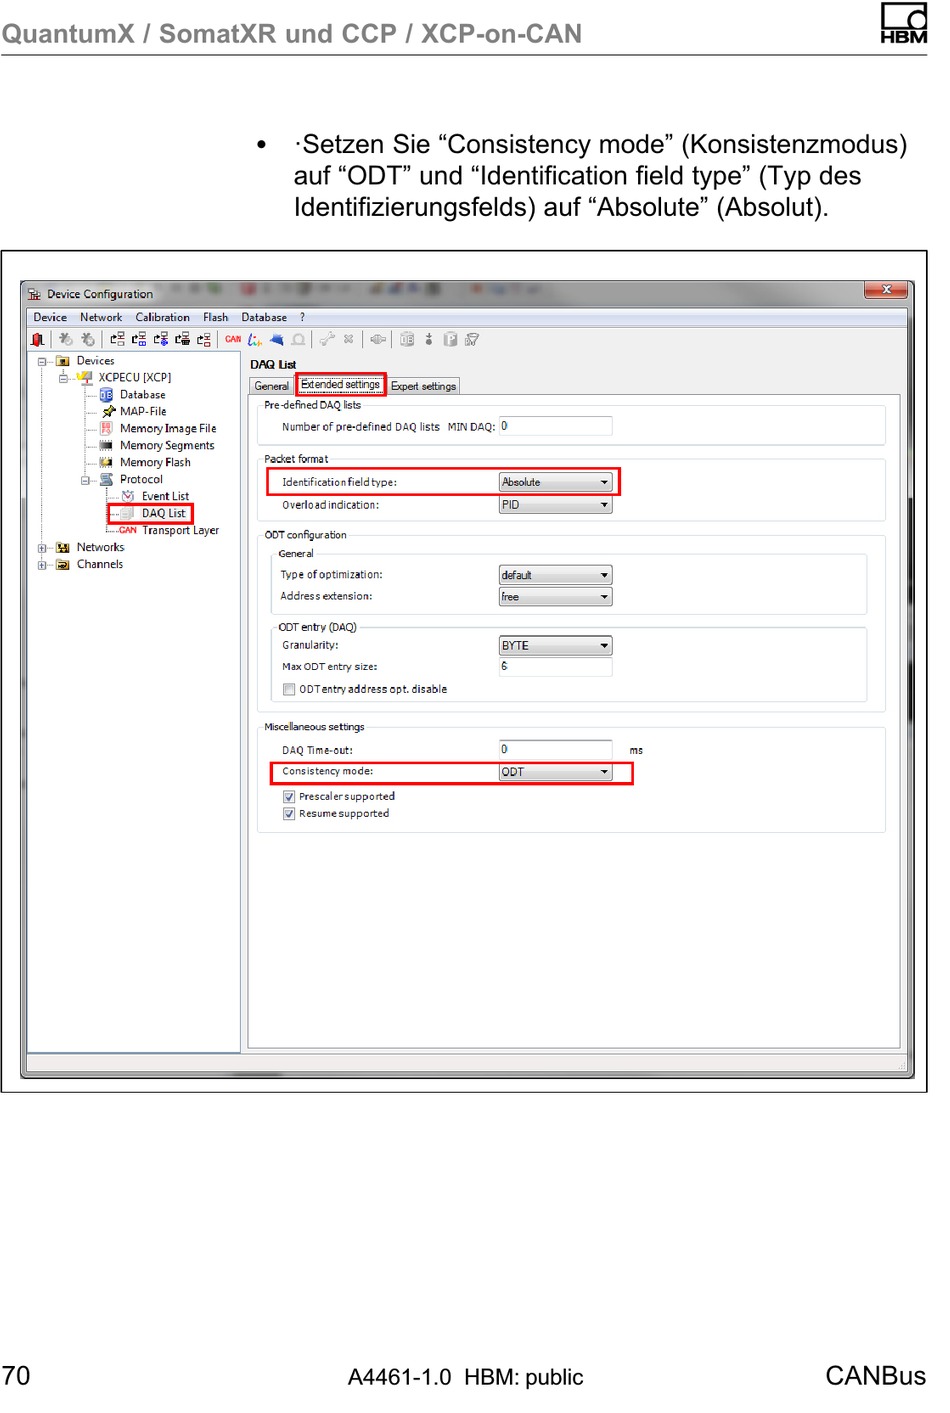Expand the Networks tree node
Image resolution: width=950 pixels, height=1413 pixels.
[x=42, y=548]
